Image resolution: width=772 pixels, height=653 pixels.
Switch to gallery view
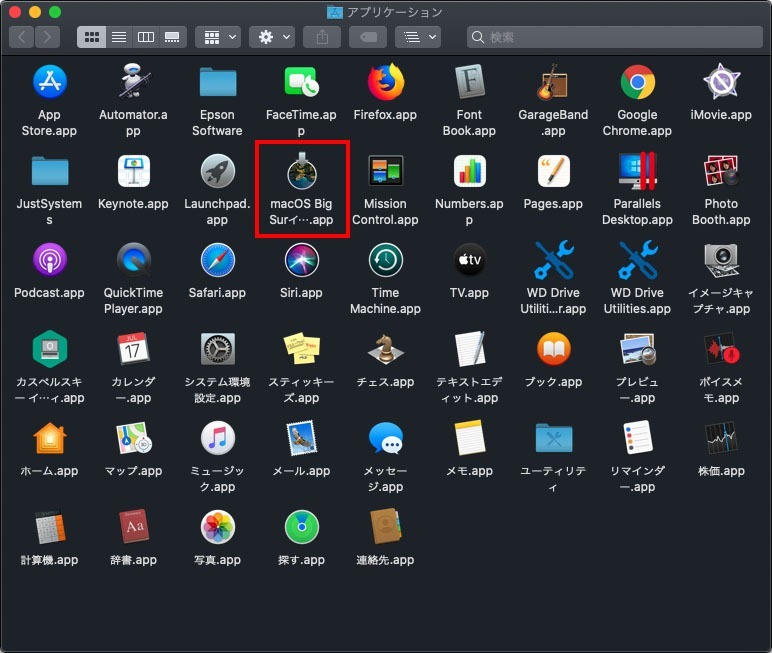(172, 37)
